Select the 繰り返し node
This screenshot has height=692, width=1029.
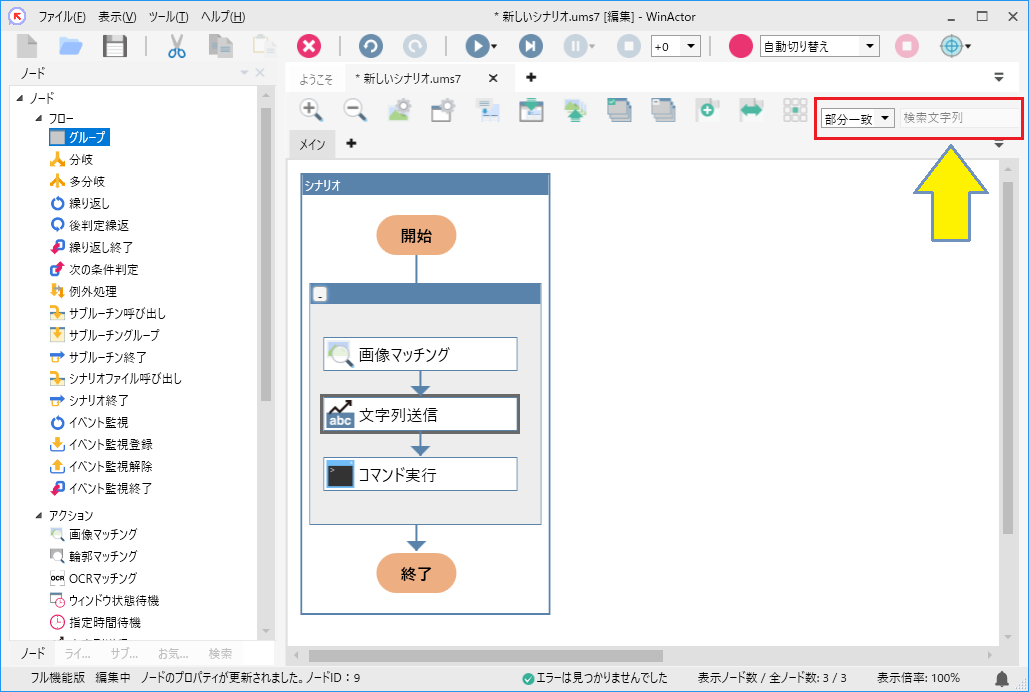click(x=80, y=204)
